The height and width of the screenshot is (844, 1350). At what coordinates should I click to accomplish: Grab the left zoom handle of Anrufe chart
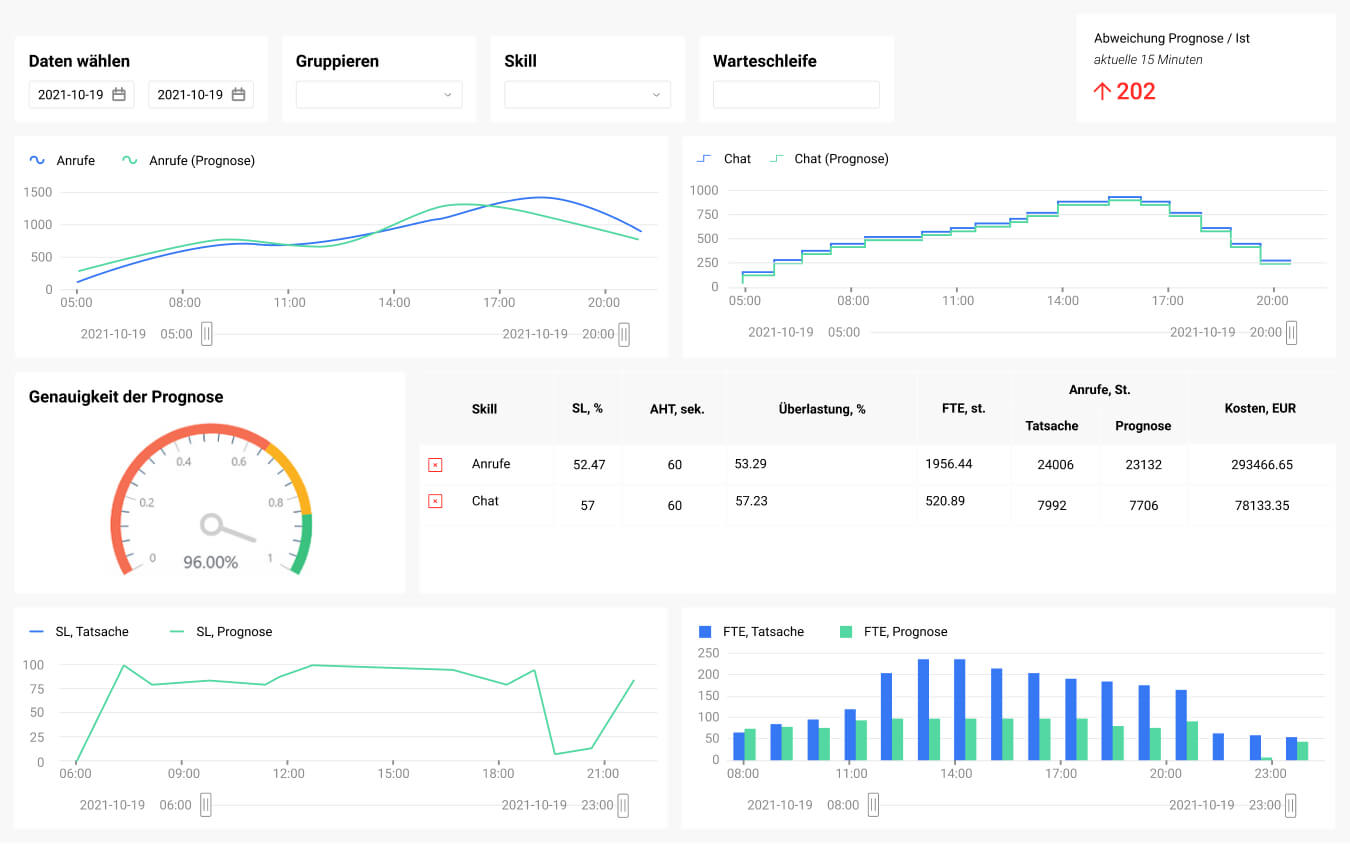(x=206, y=334)
